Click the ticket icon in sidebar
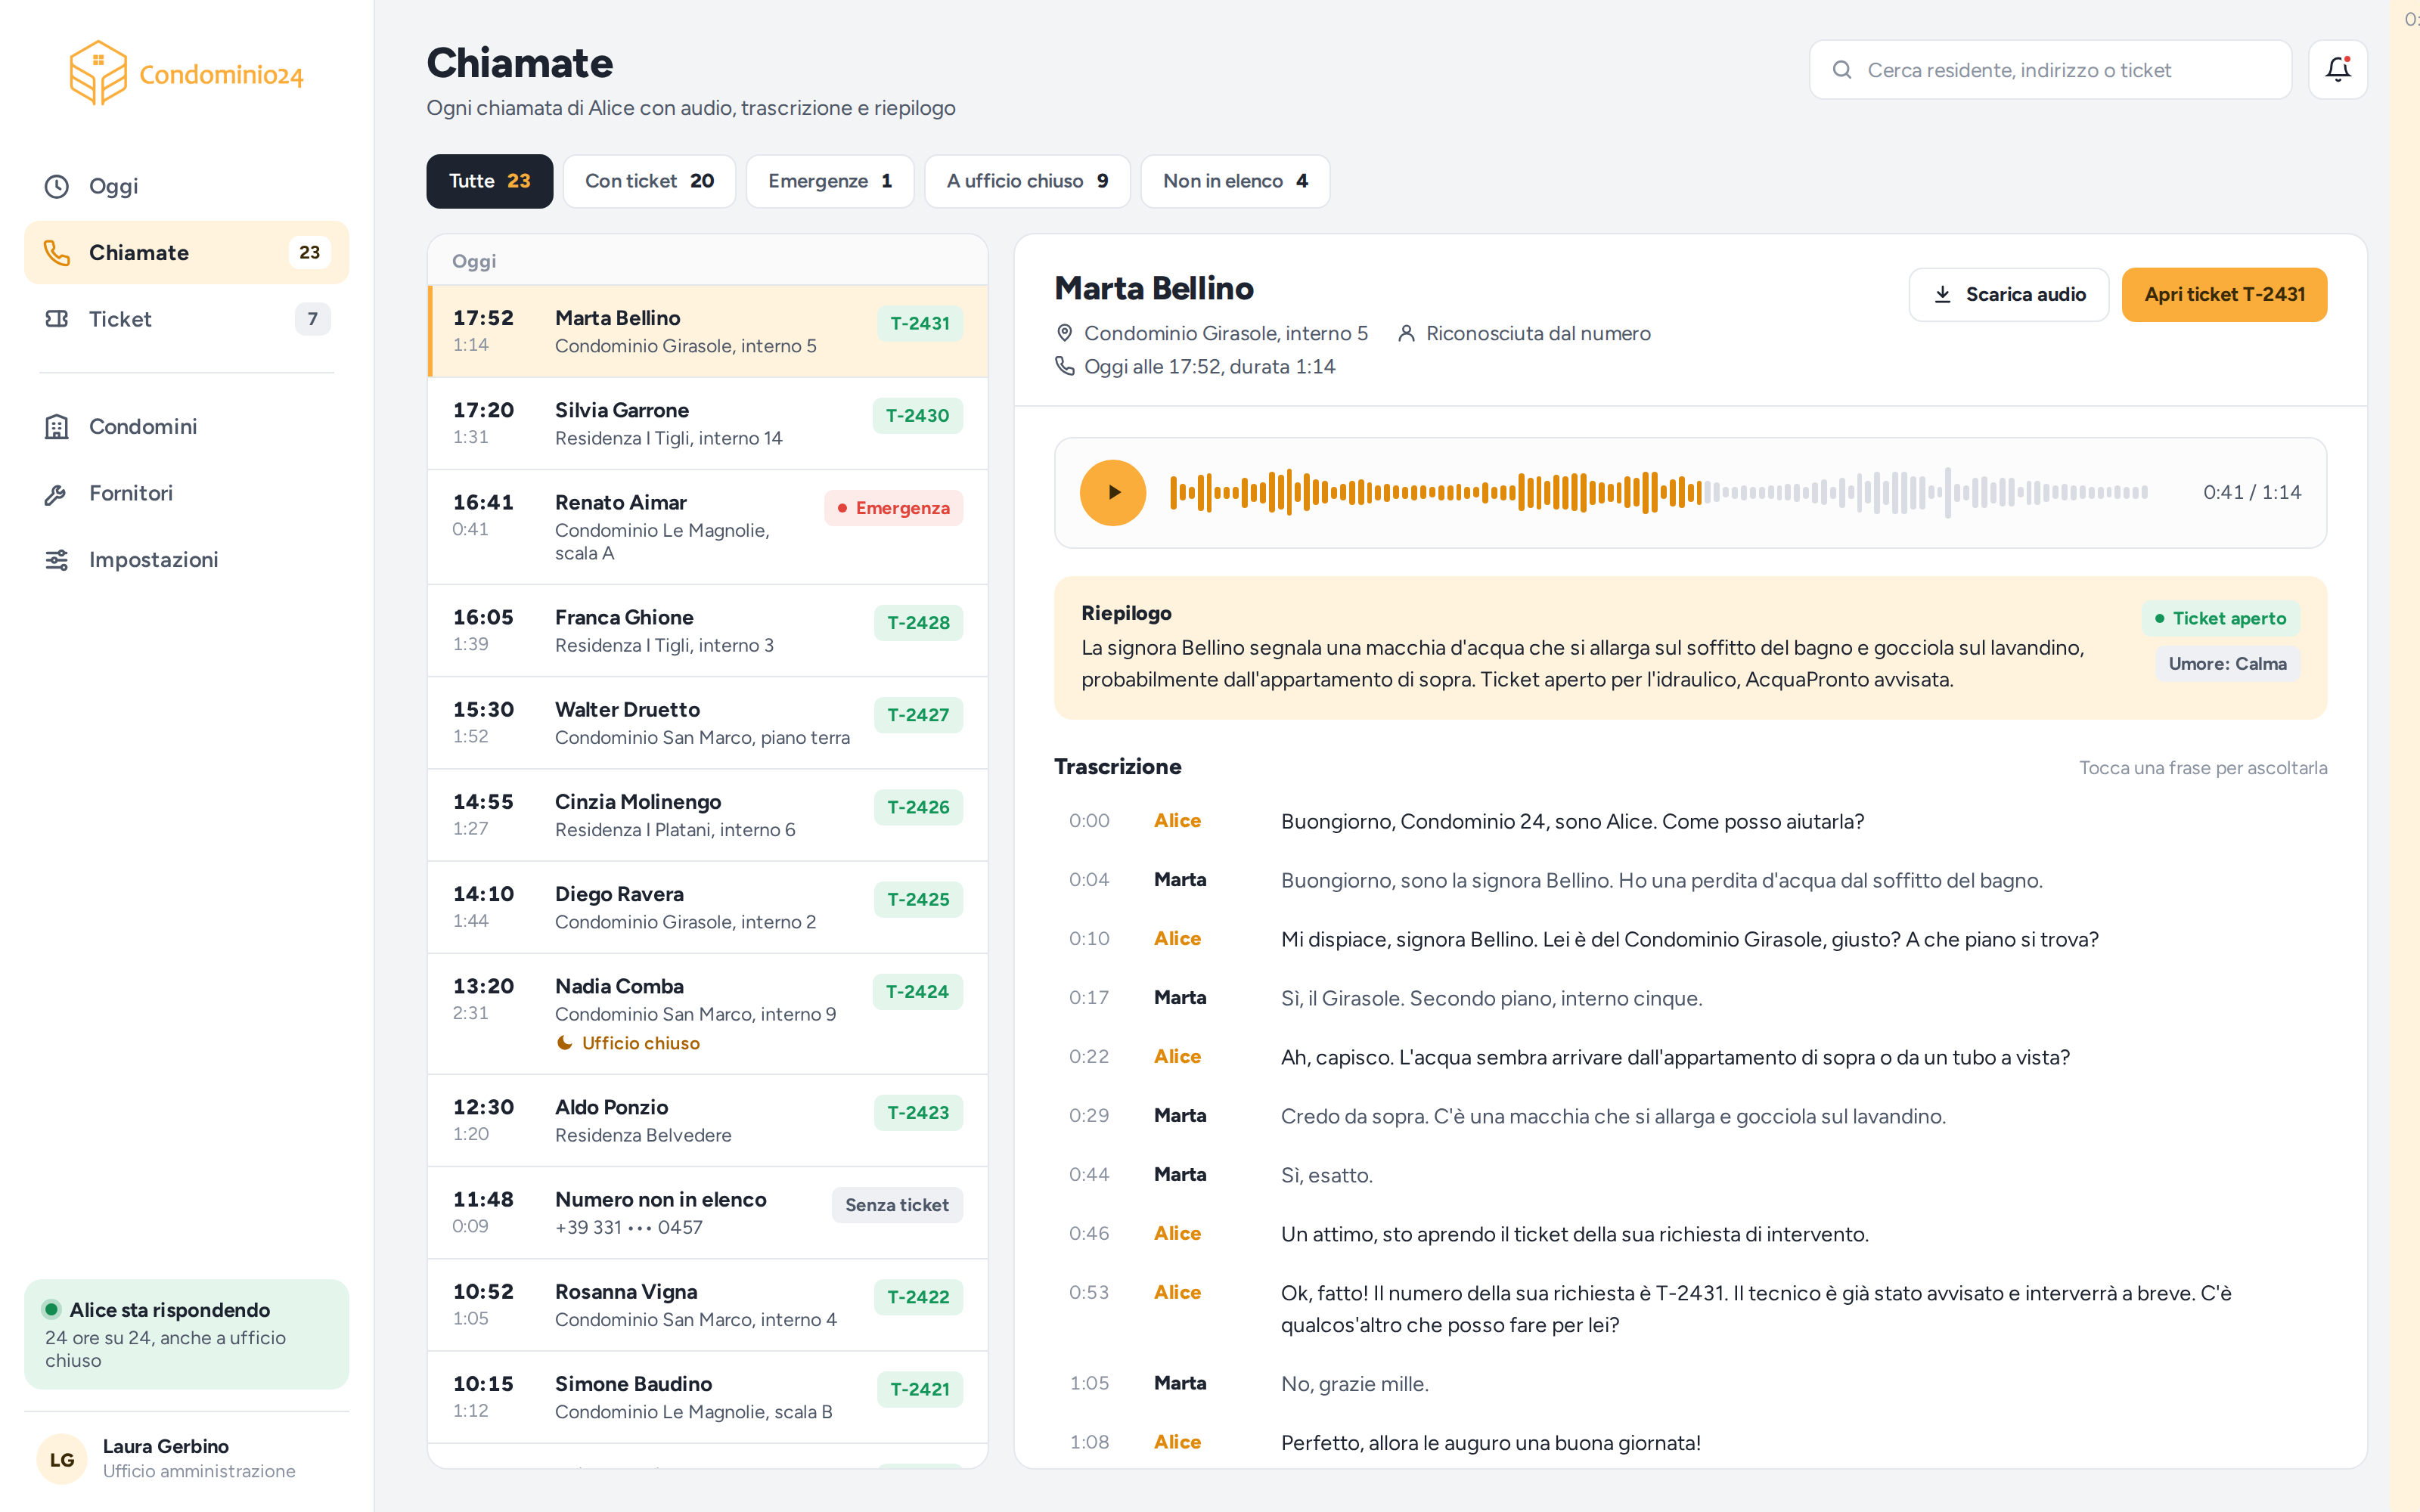This screenshot has width=2420, height=1512. point(57,319)
